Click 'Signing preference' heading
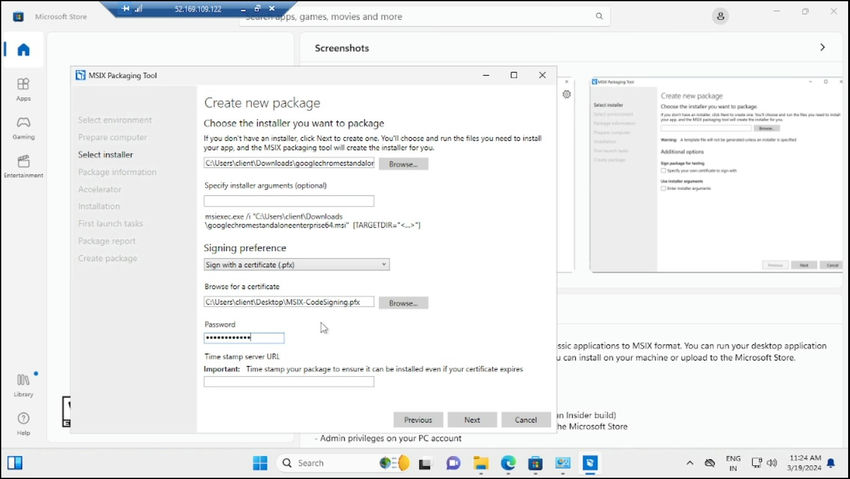This screenshot has width=850, height=479. tap(244, 248)
